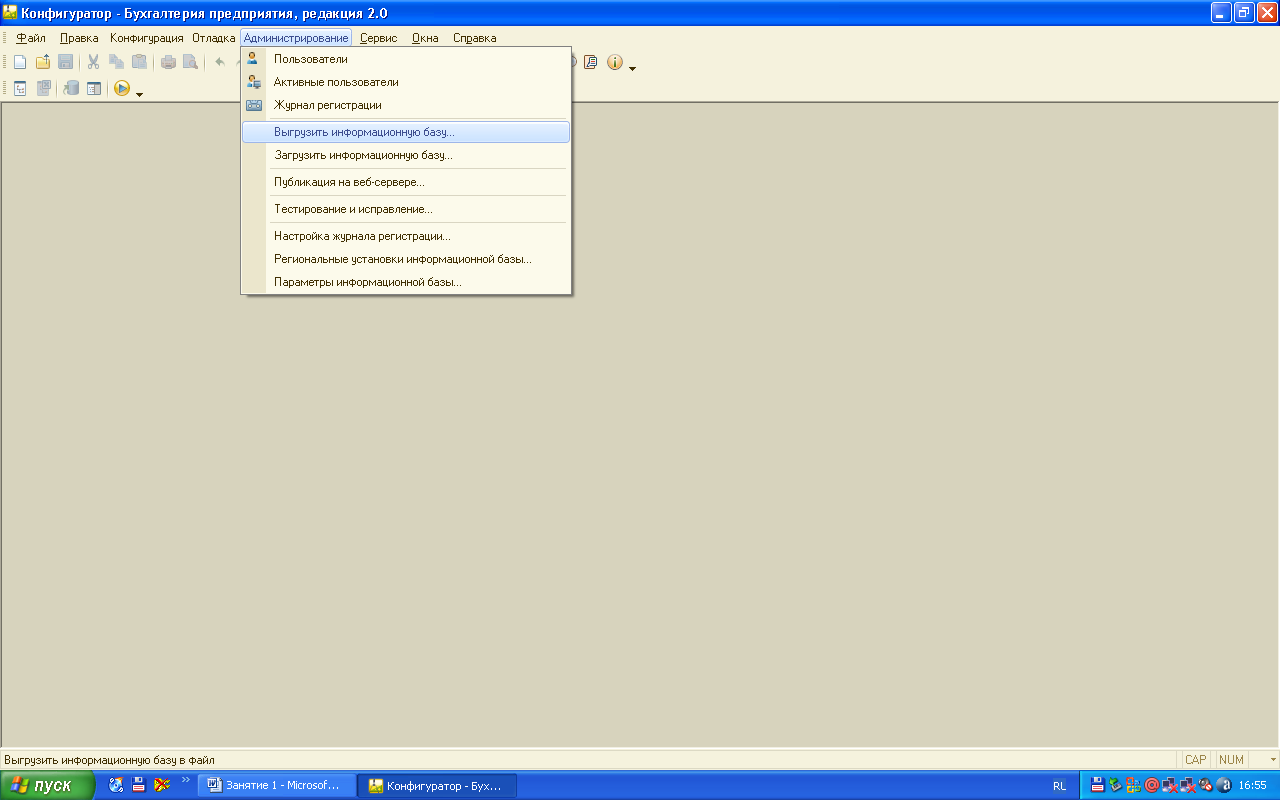The image size is (1280, 800).
Task: Click the Paste clipboard icon
Action: tap(139, 62)
